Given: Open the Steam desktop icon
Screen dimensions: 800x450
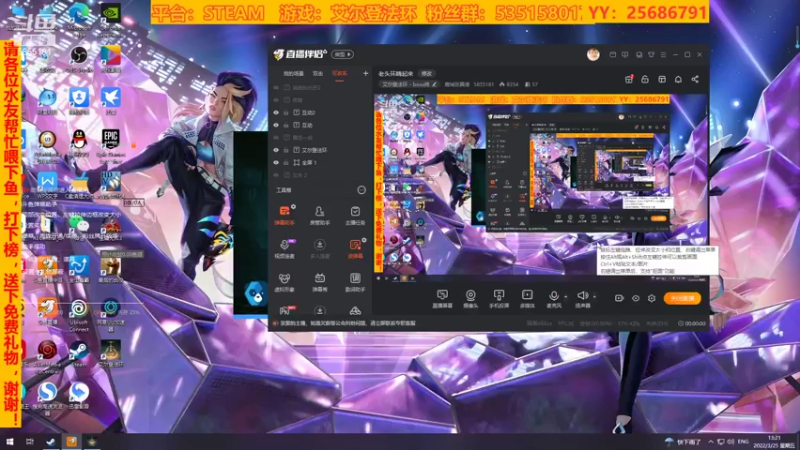Looking at the screenshot, I should [79, 354].
